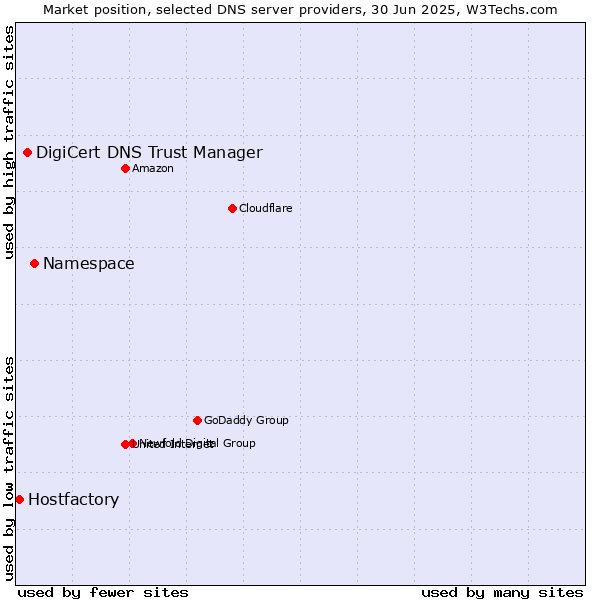
Task: Click the 'Namespace' label text
Action: (x=89, y=264)
